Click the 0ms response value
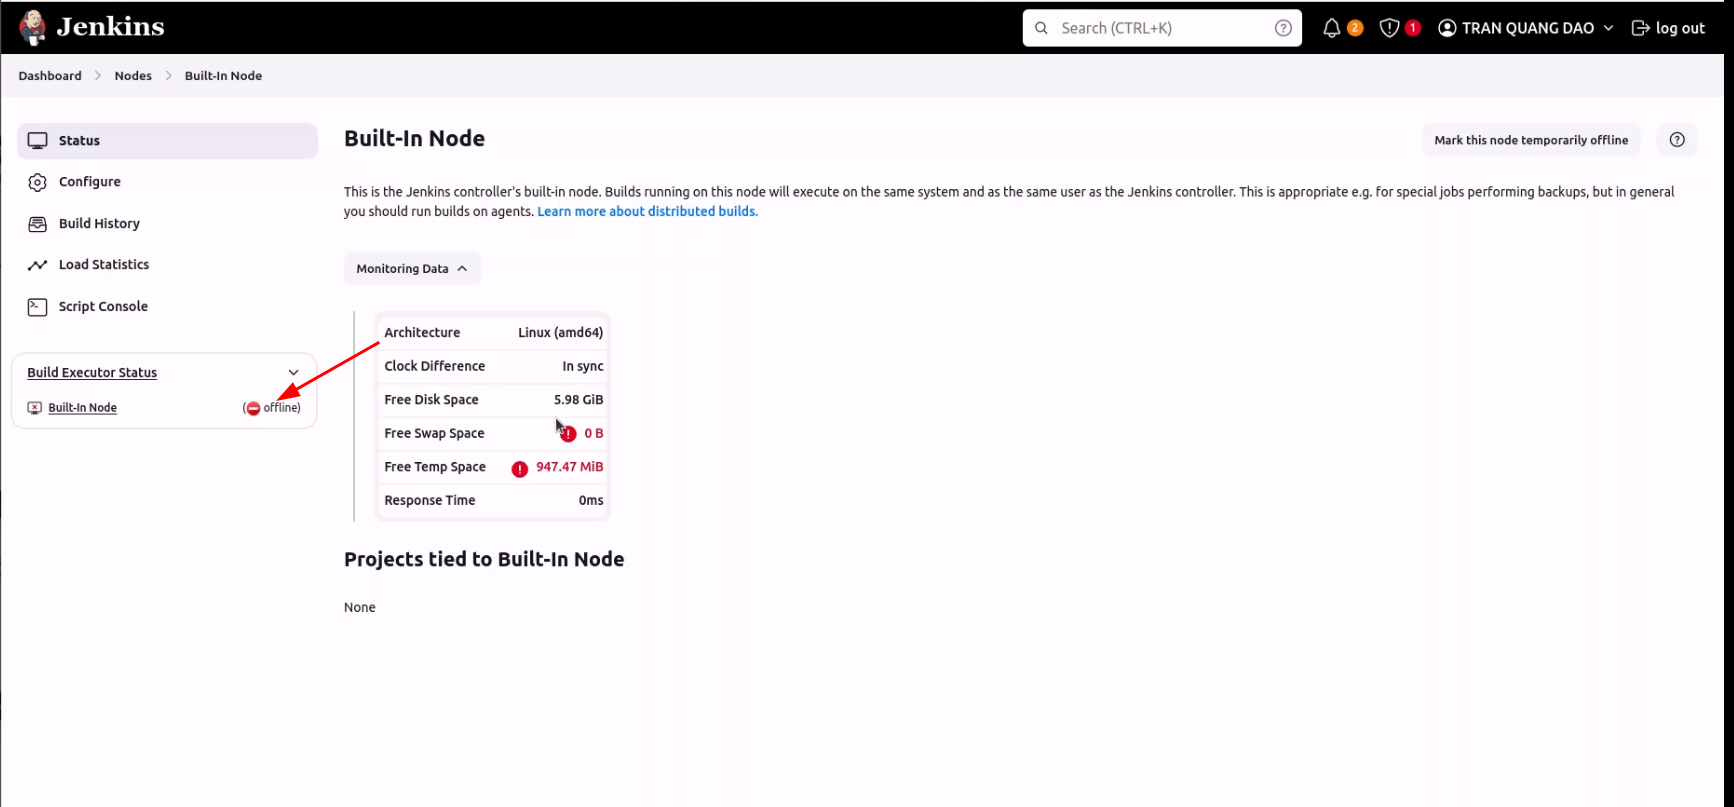 [x=591, y=501]
